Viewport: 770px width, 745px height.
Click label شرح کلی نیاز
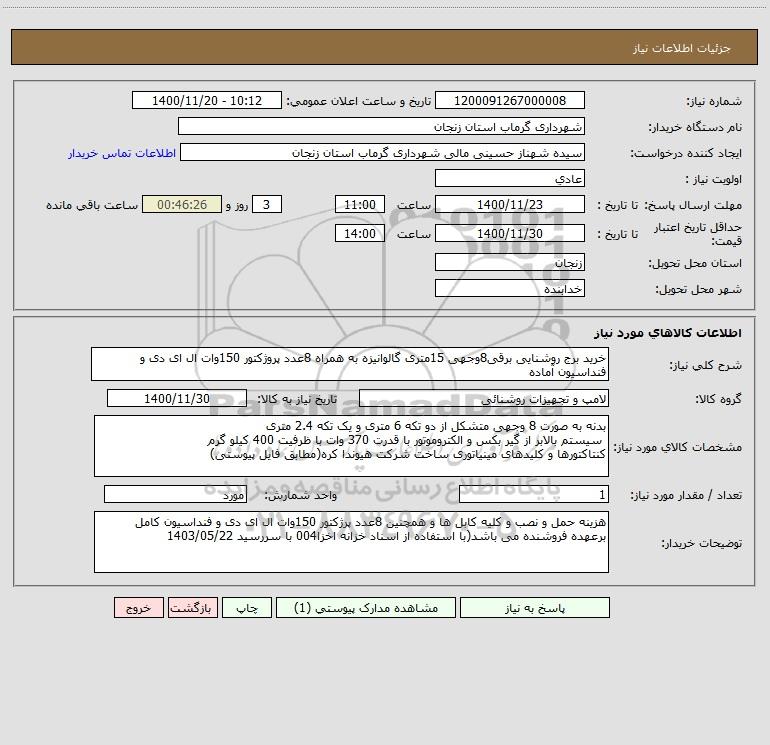pos(706,366)
